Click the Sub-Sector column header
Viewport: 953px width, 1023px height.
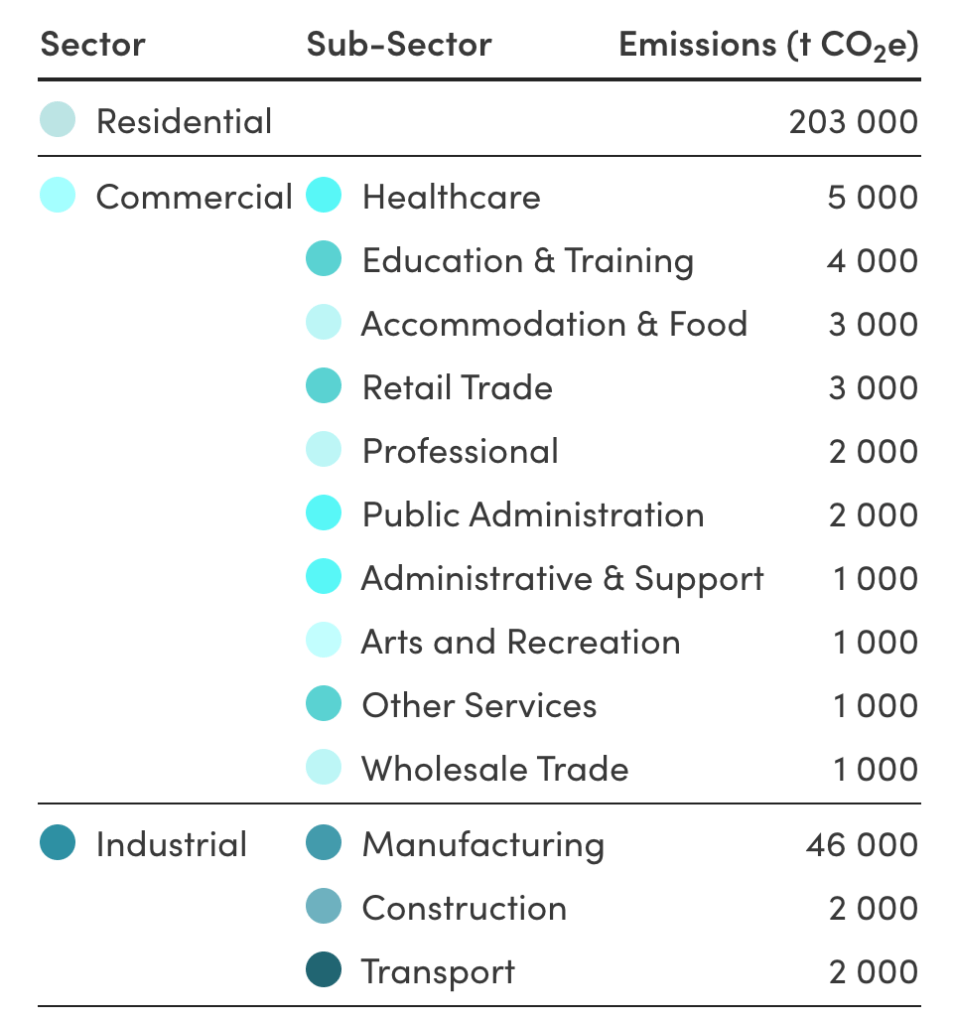coord(399,45)
